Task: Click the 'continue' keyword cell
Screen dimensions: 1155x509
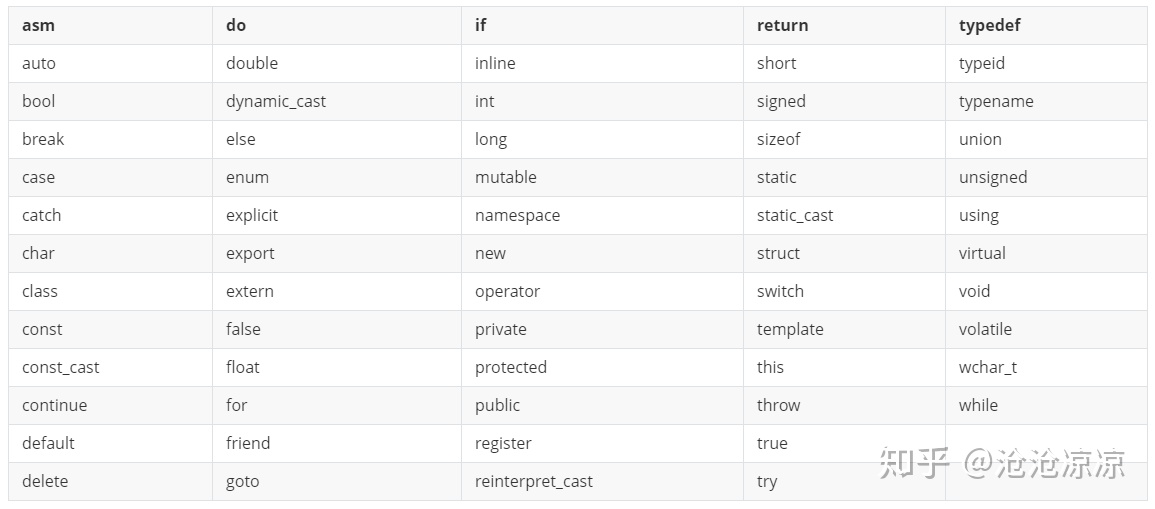Action: click(54, 405)
